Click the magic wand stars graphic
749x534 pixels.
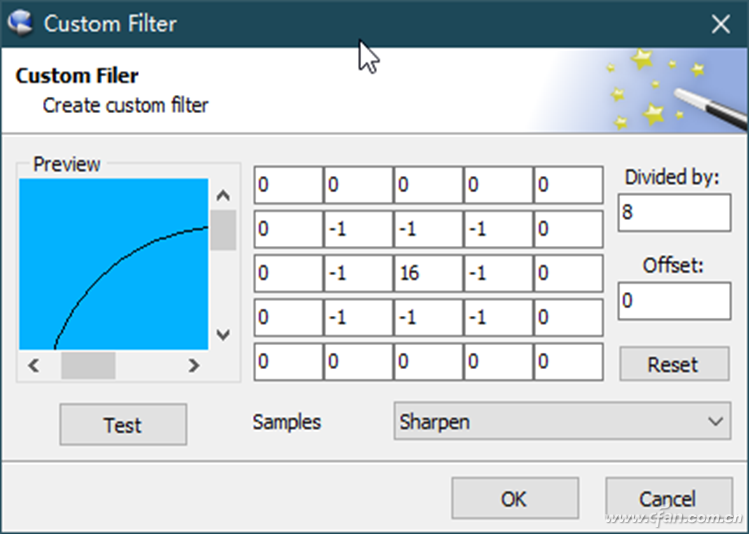point(664,90)
